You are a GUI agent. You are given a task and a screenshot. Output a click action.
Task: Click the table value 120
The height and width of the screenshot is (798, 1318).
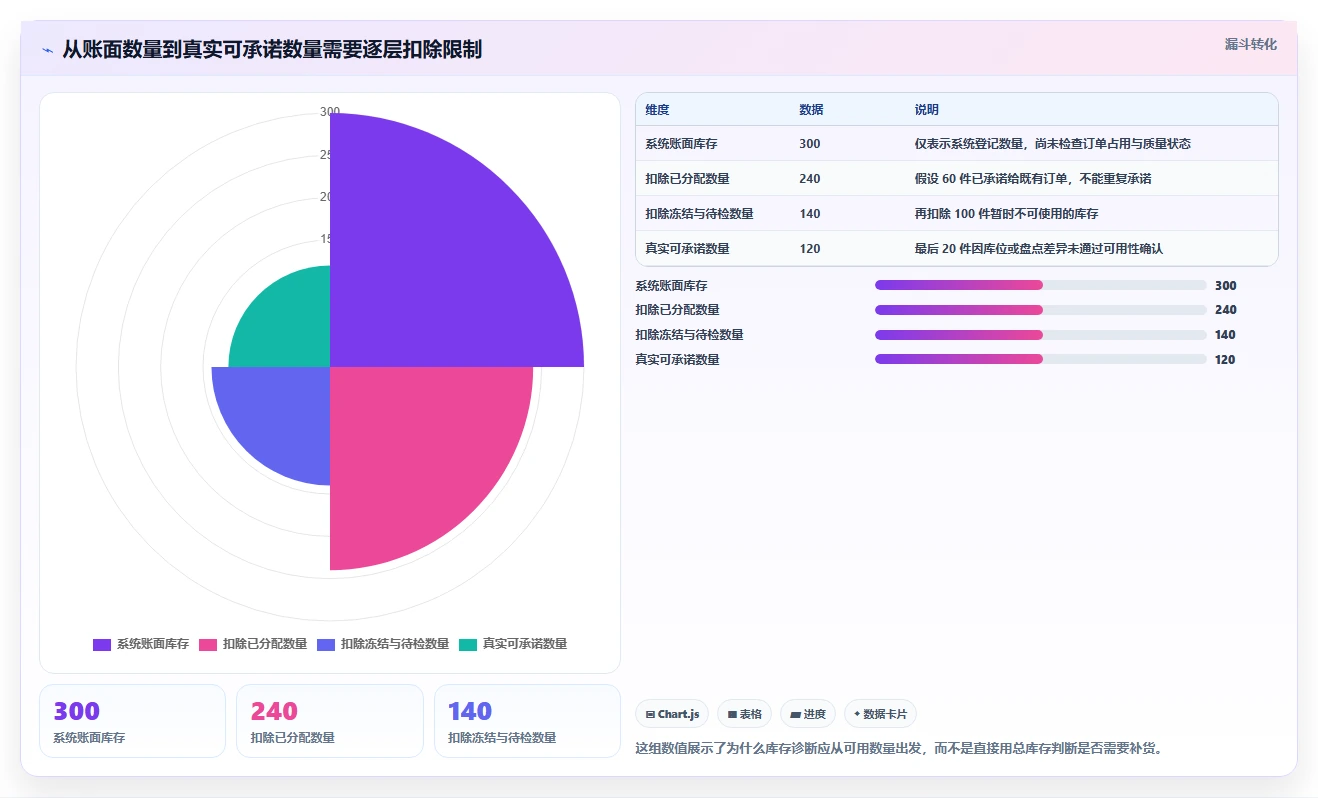coord(810,249)
